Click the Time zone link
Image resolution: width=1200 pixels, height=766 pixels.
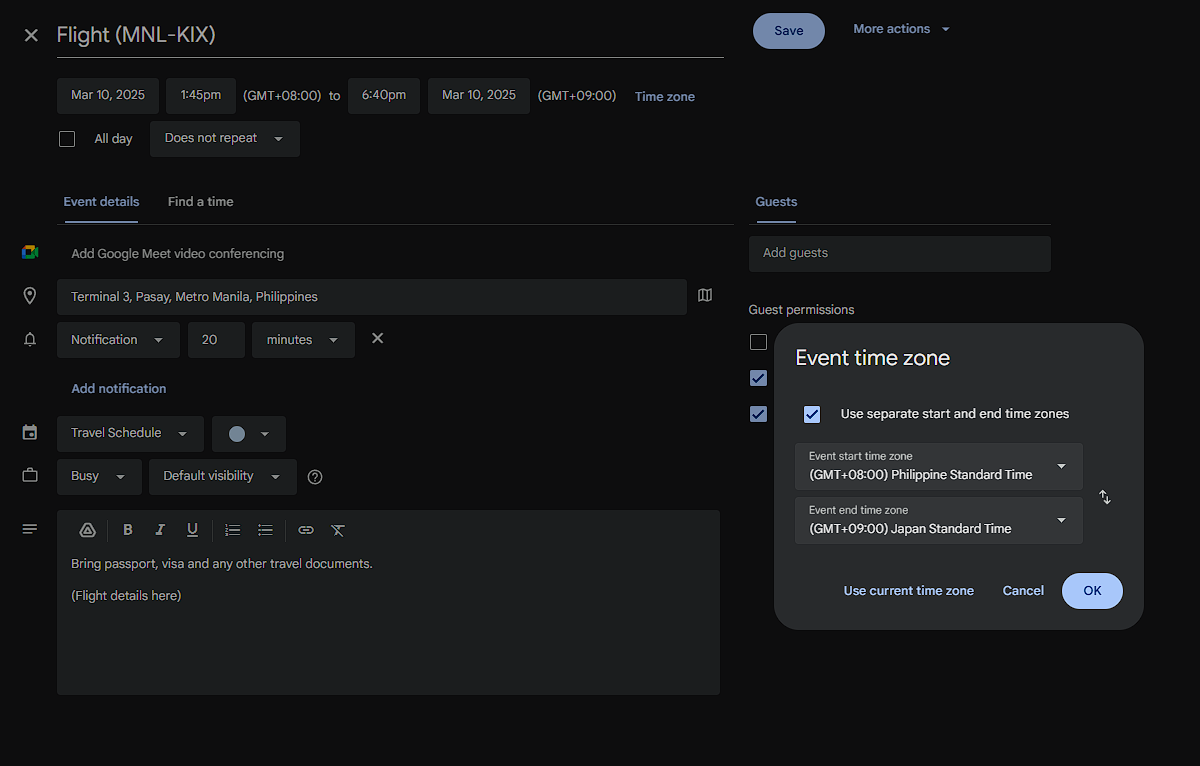click(x=665, y=97)
